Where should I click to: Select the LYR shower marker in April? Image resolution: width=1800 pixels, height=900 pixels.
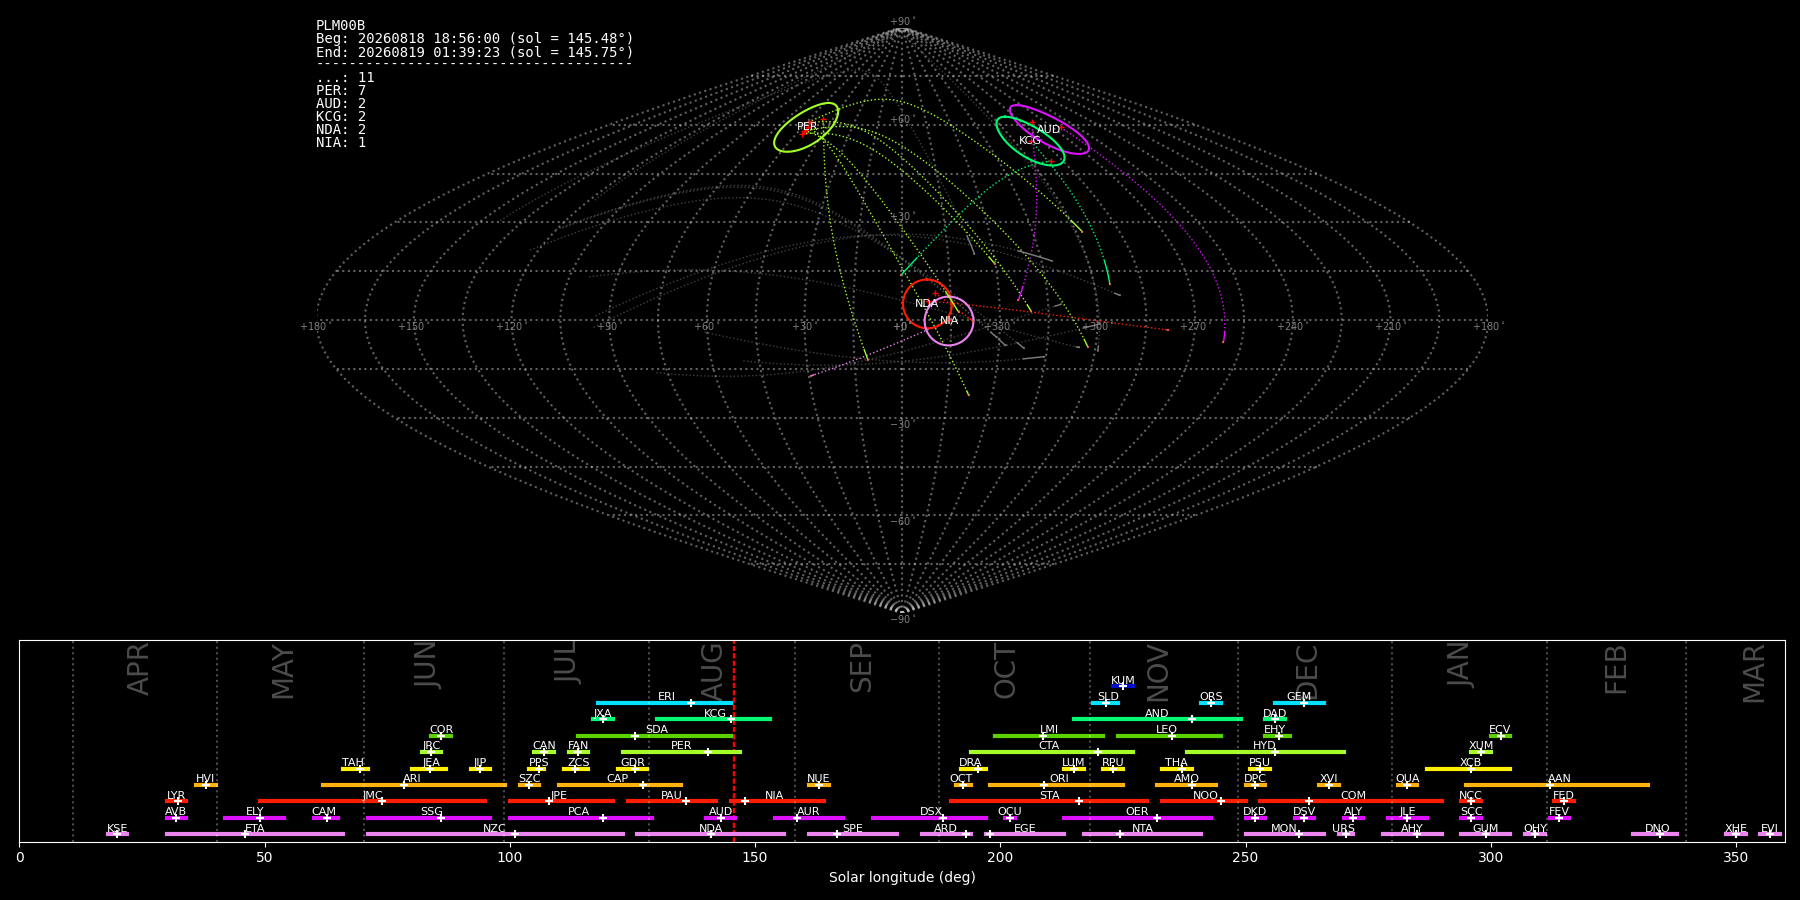177,801
